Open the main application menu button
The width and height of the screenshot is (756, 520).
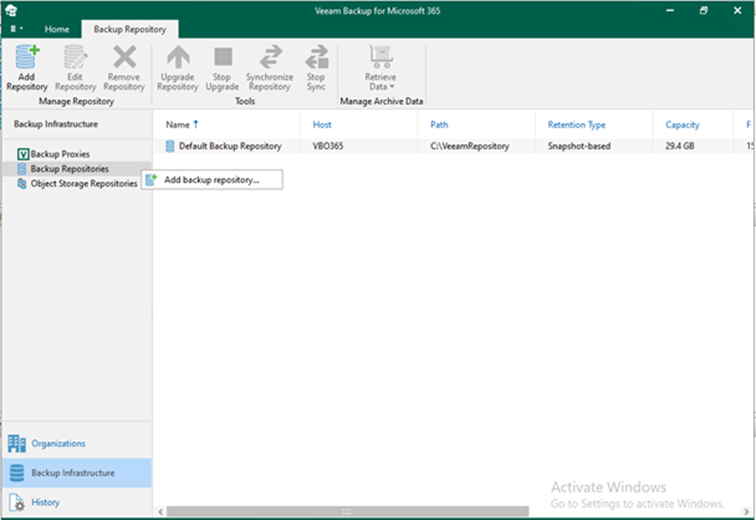(16, 29)
